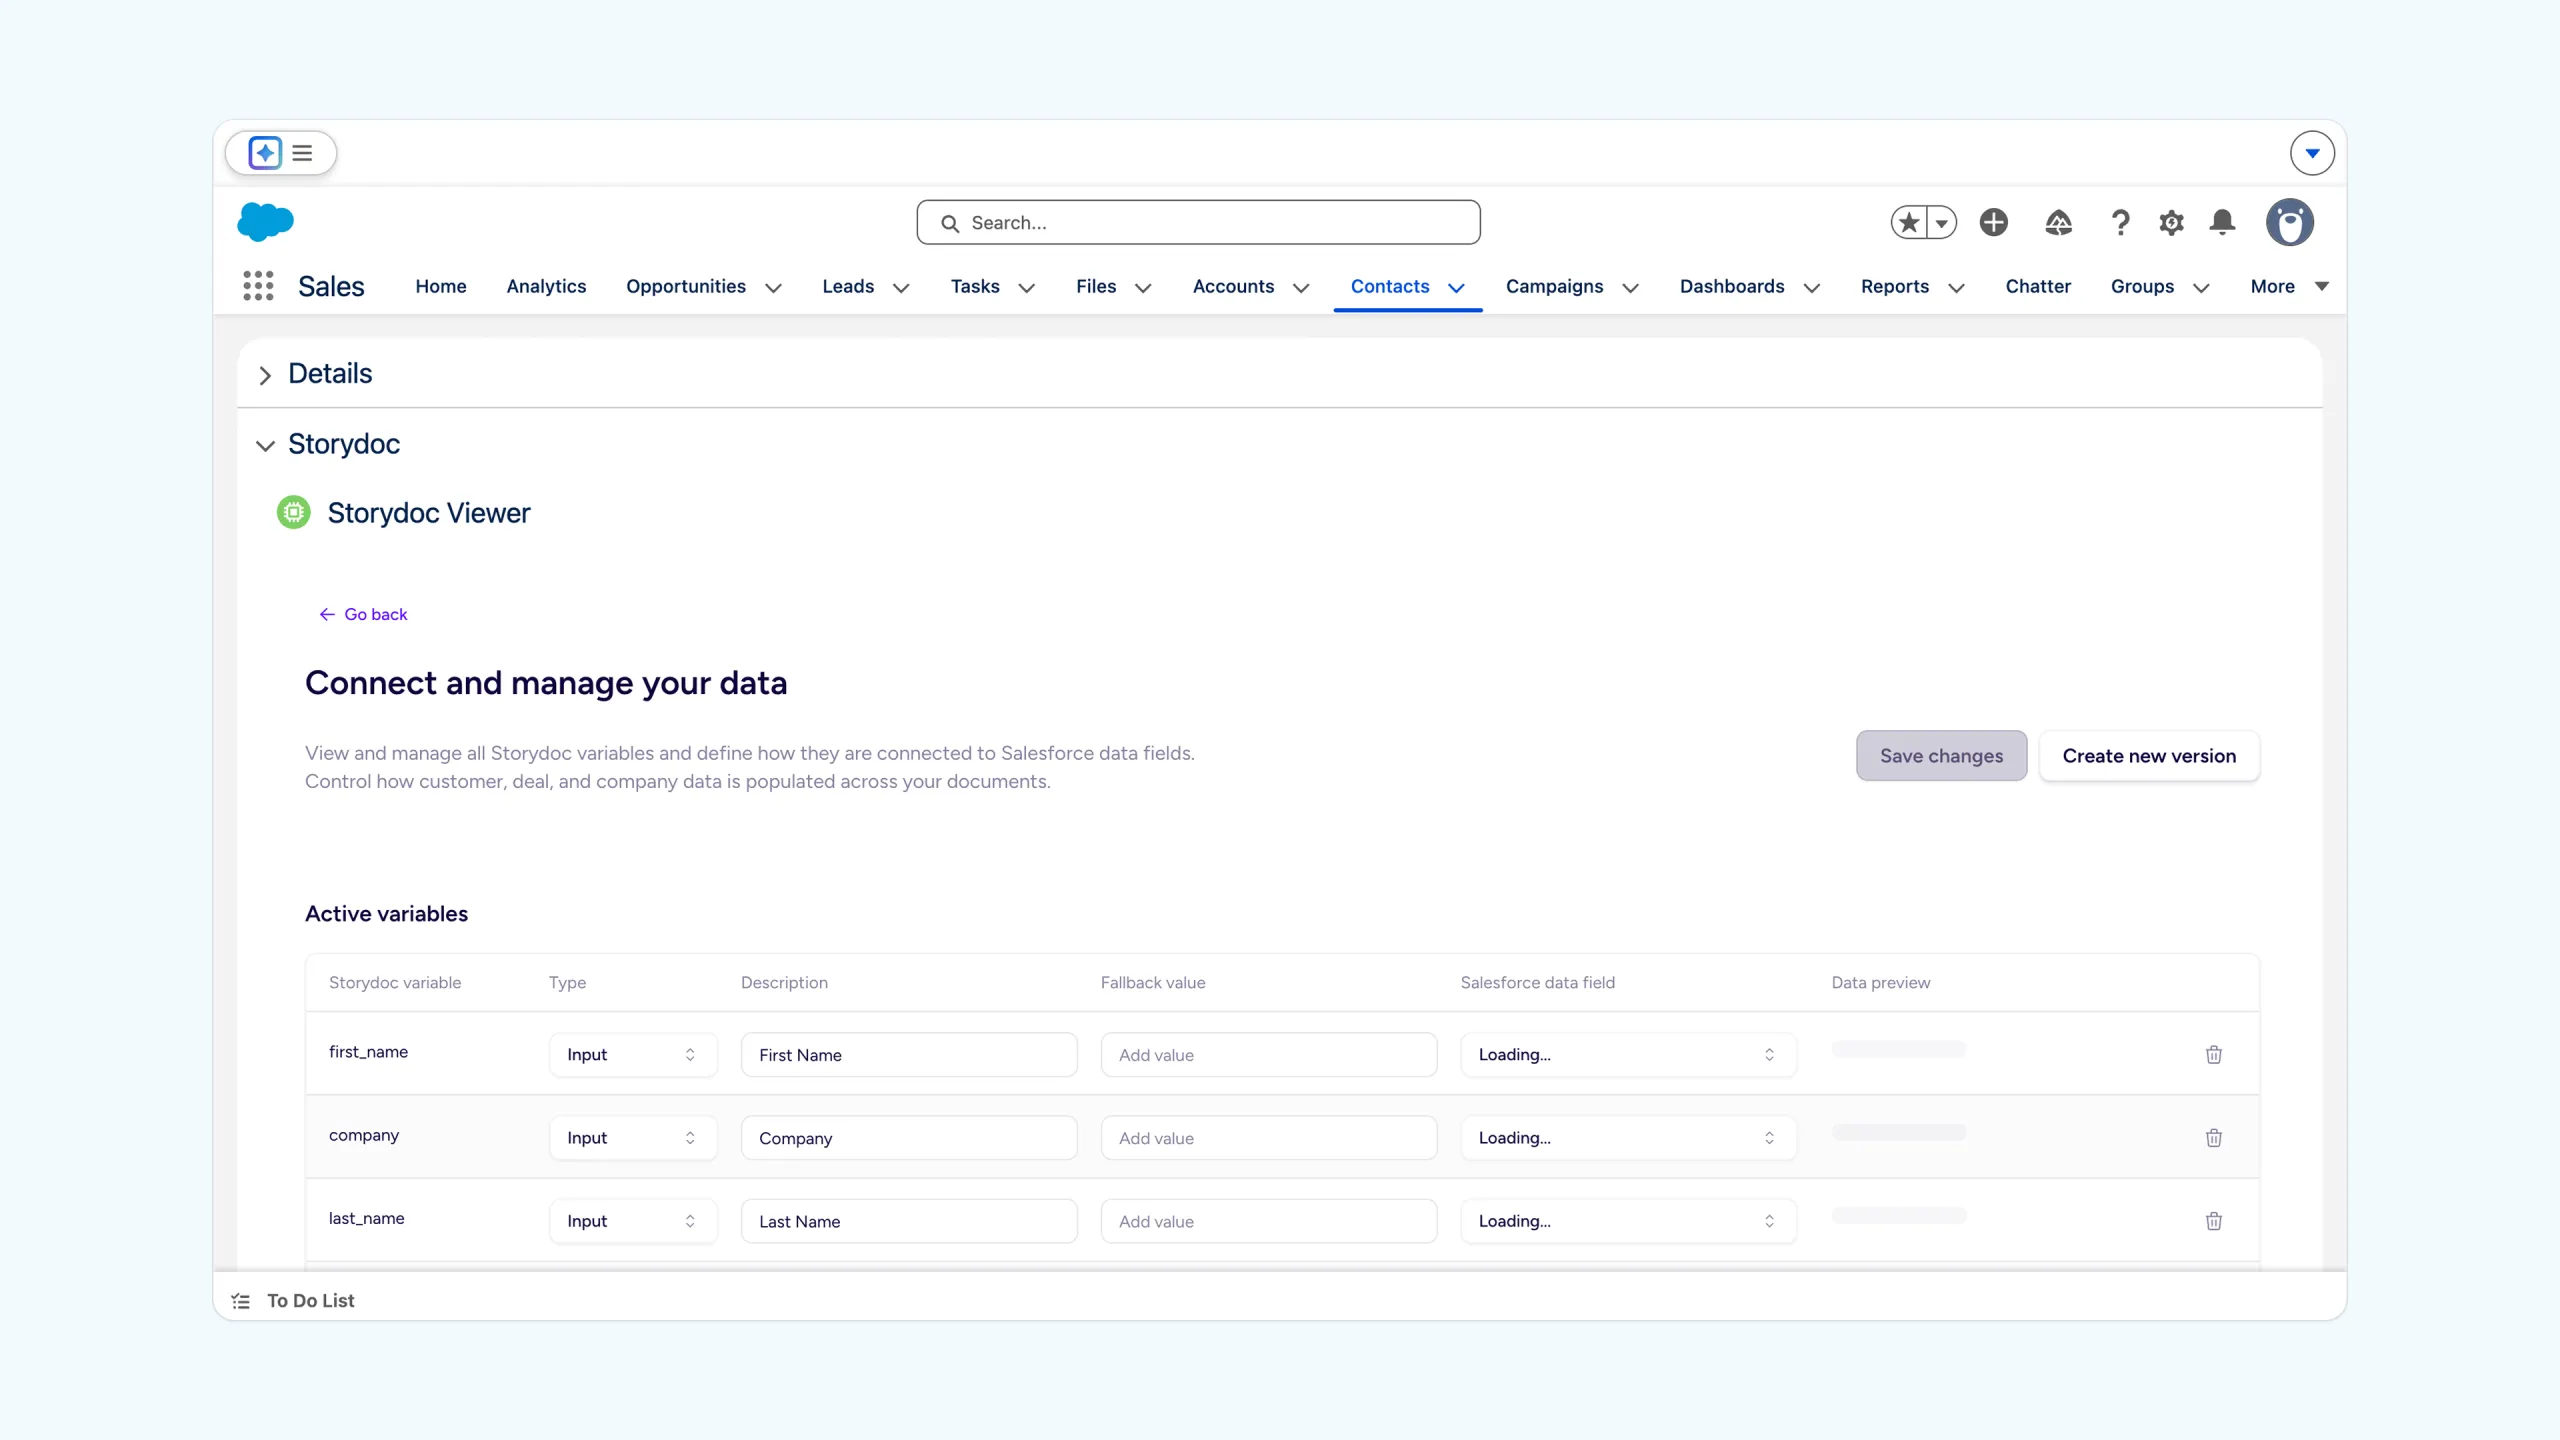Go to the Home tab
Screen dimensions: 2560x1440
coord(441,286)
